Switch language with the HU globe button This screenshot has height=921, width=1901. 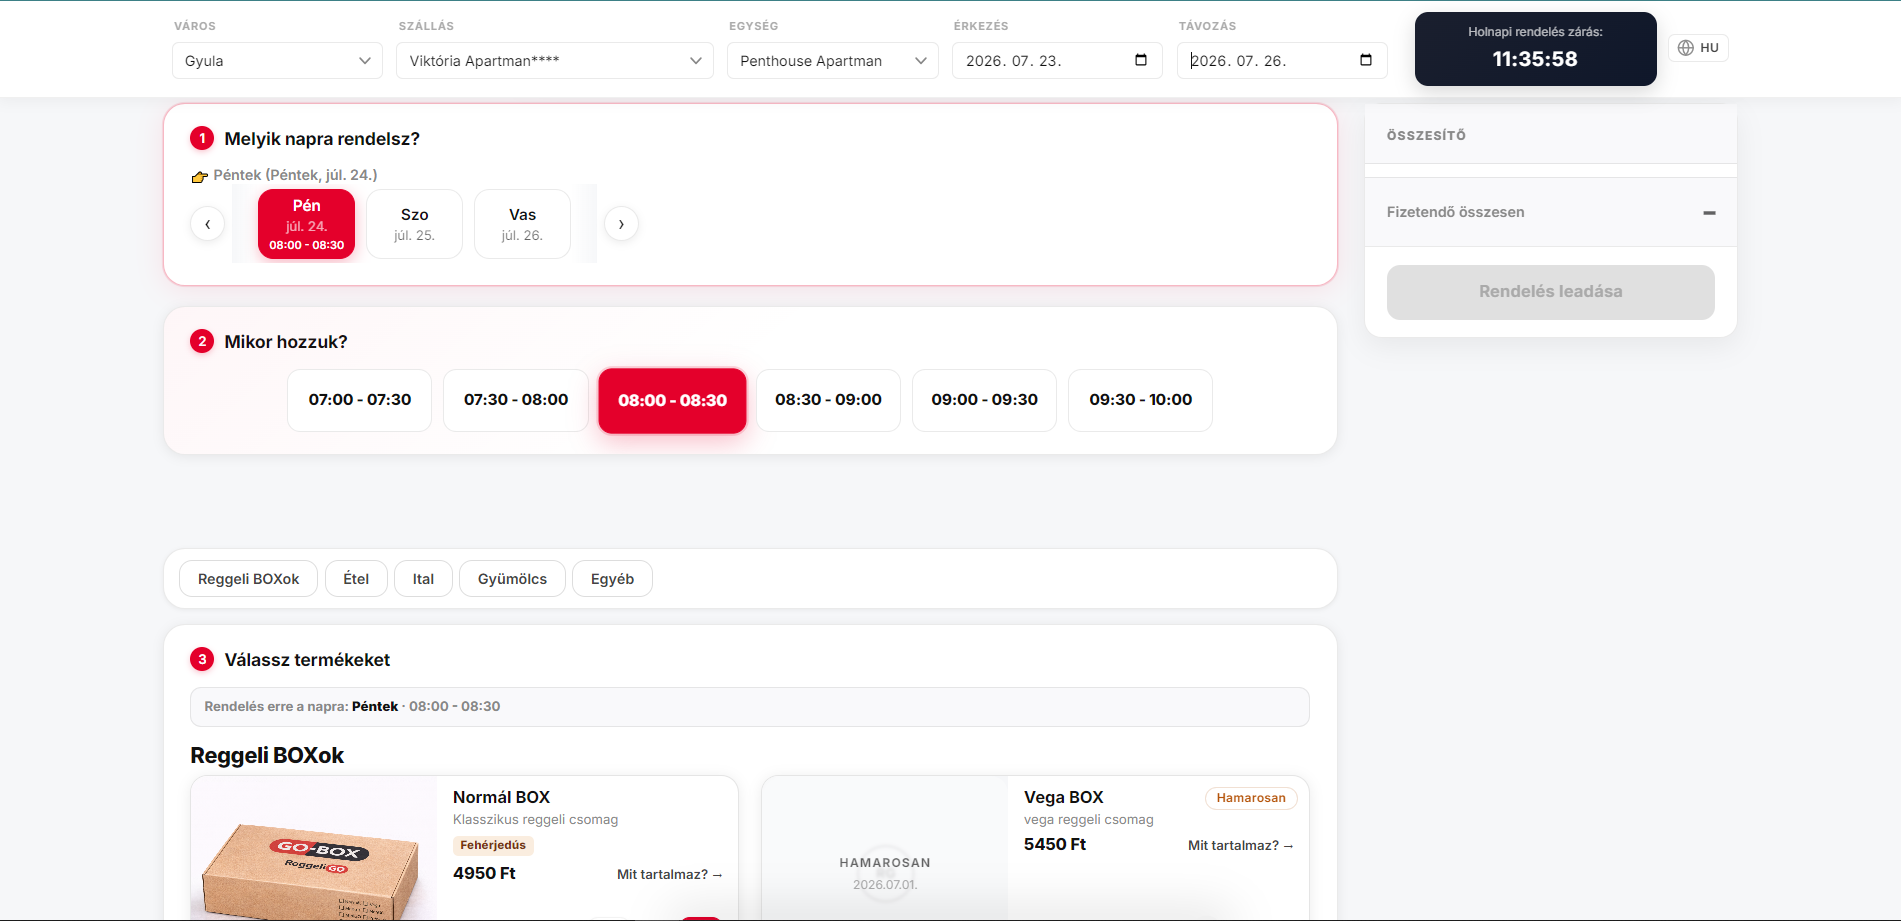[1698, 48]
